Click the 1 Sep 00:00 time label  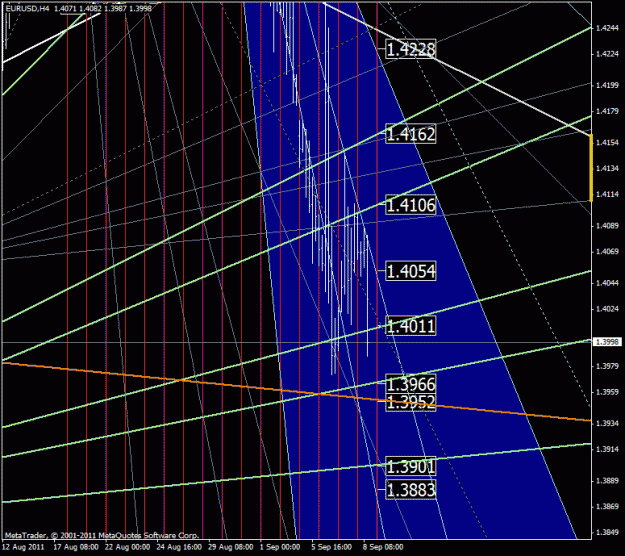(x=280, y=547)
